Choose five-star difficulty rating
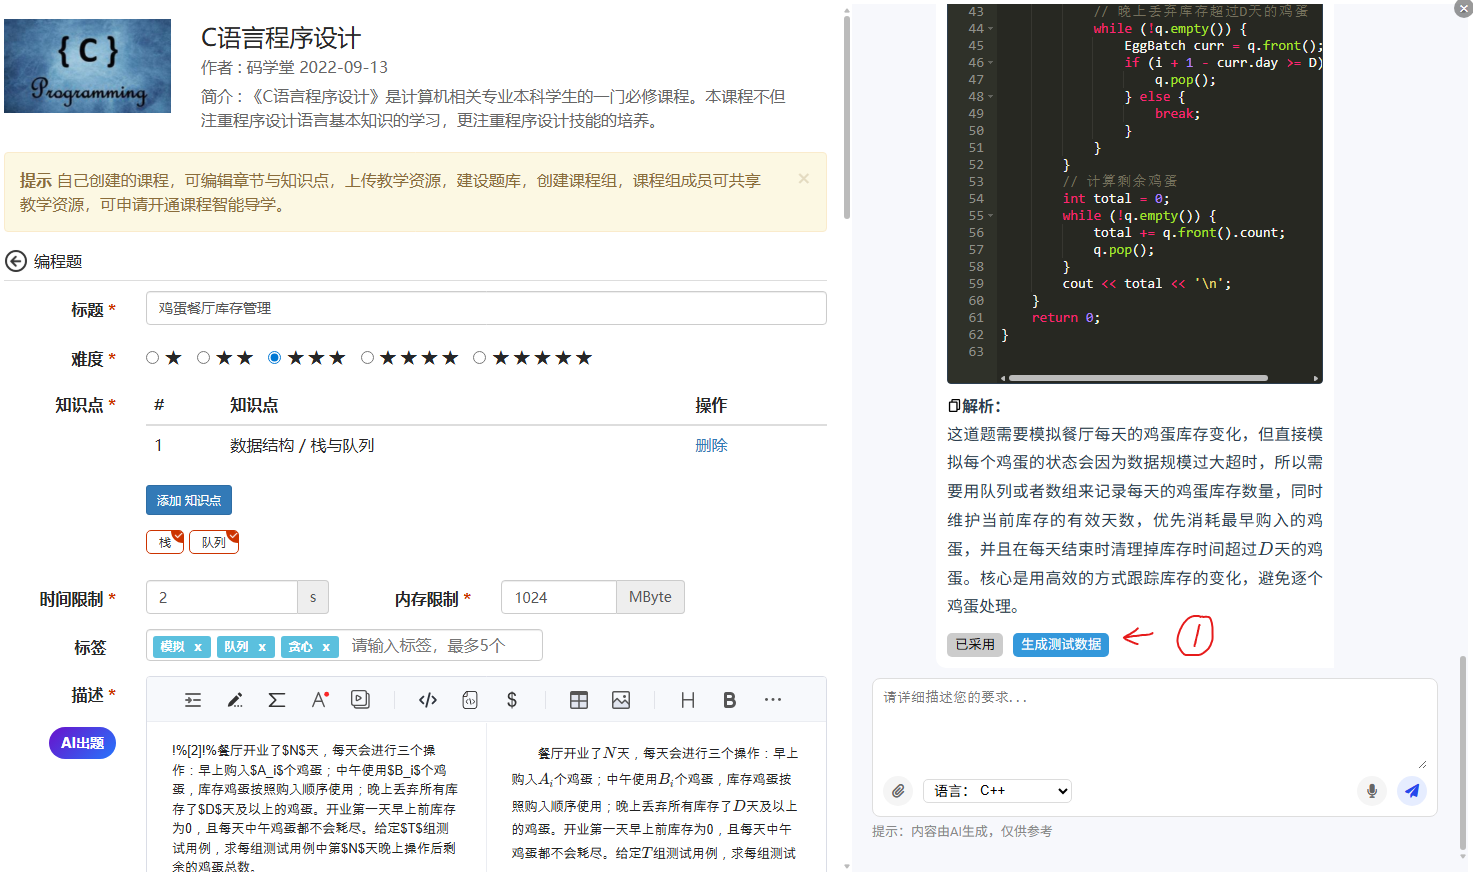This screenshot has height=880, width=1473. pos(479,358)
